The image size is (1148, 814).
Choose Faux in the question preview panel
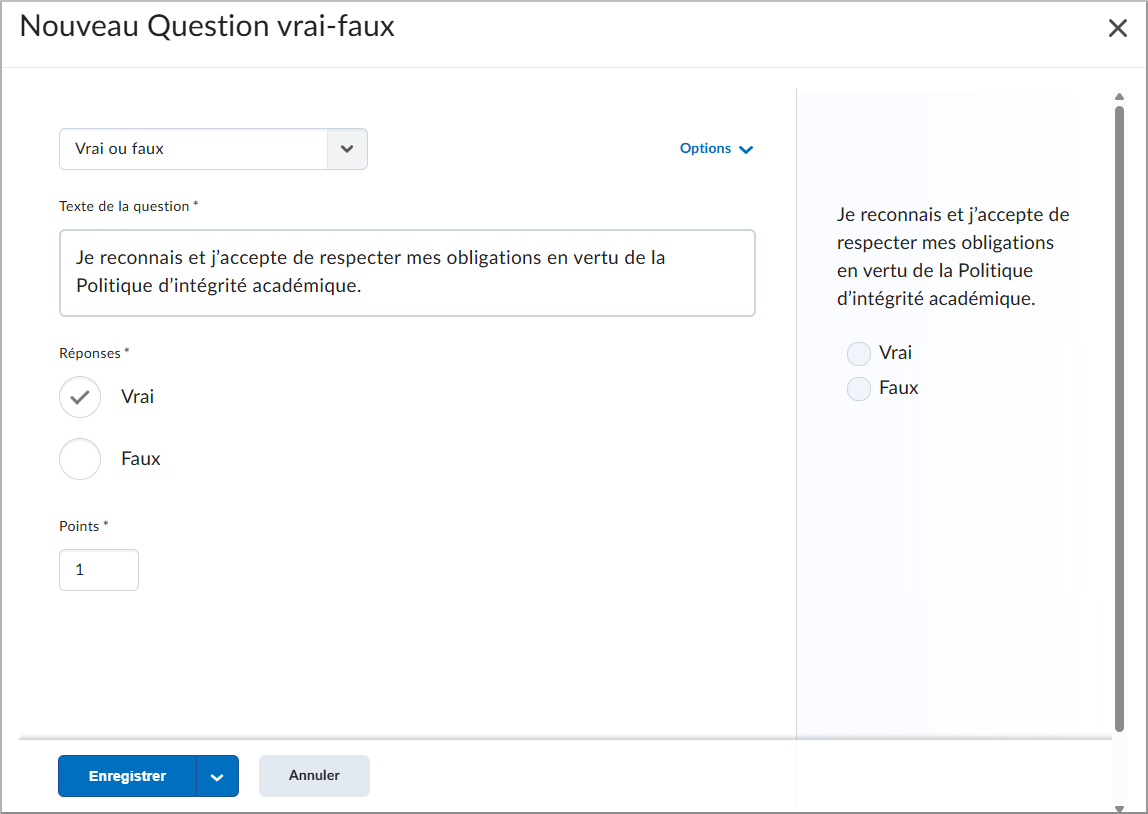coord(858,388)
